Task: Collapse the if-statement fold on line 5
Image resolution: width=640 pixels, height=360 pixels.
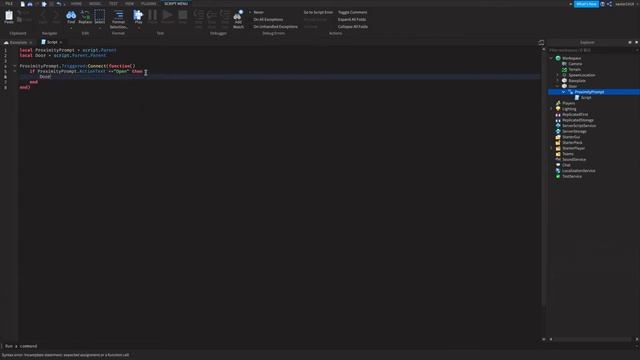Action: (x=15, y=71)
